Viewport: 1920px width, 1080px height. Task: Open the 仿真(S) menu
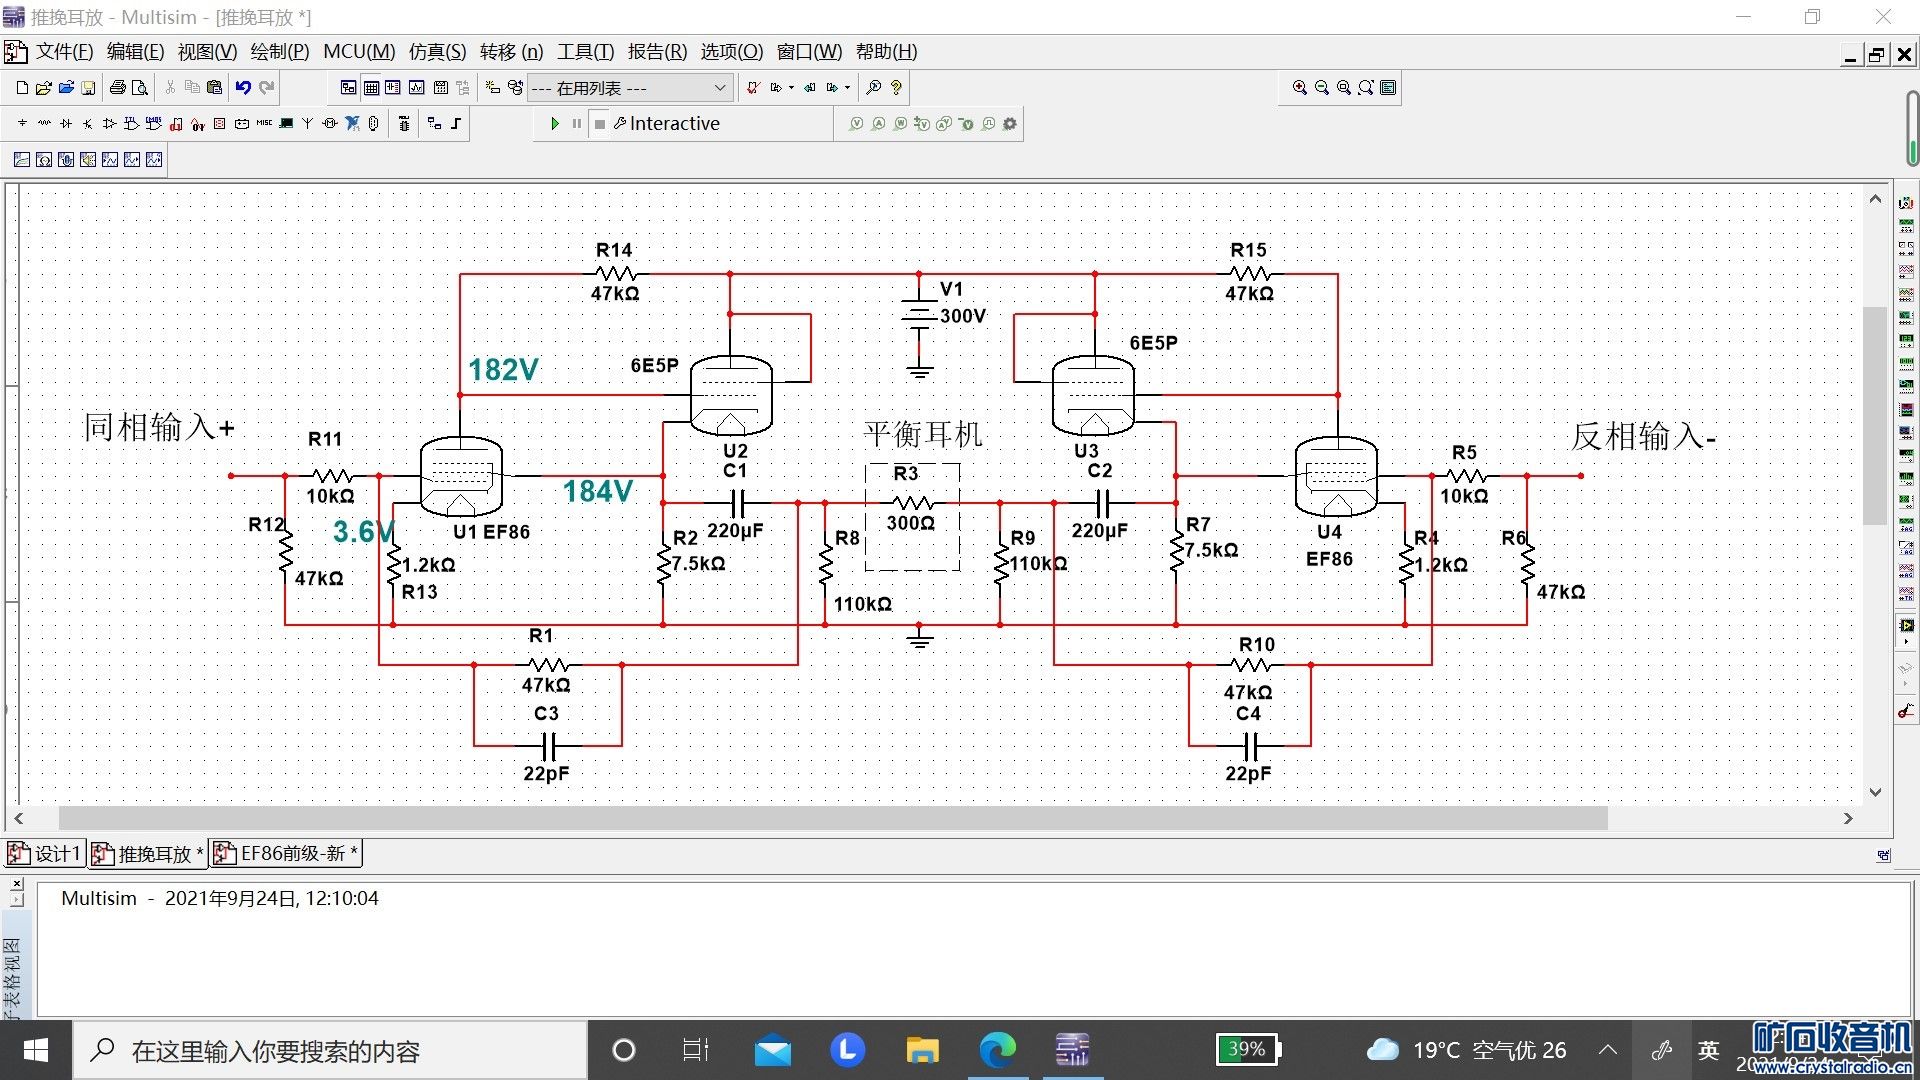point(437,52)
